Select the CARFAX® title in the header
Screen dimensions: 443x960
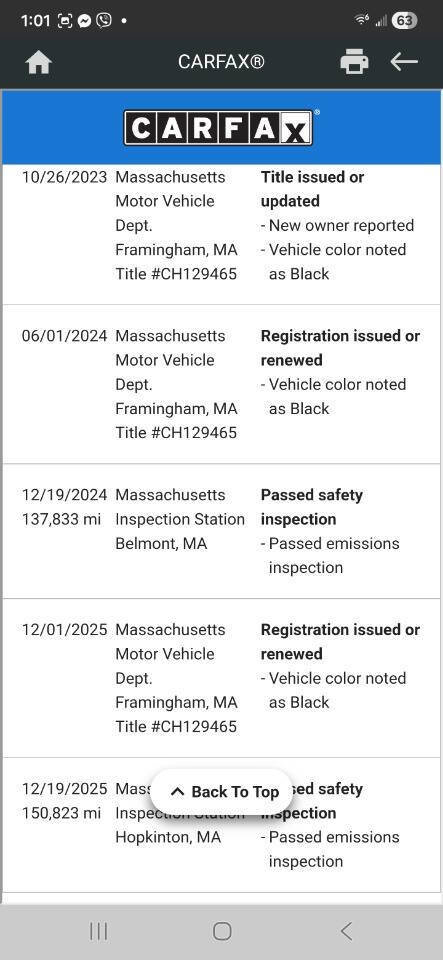pyautogui.click(x=222, y=62)
